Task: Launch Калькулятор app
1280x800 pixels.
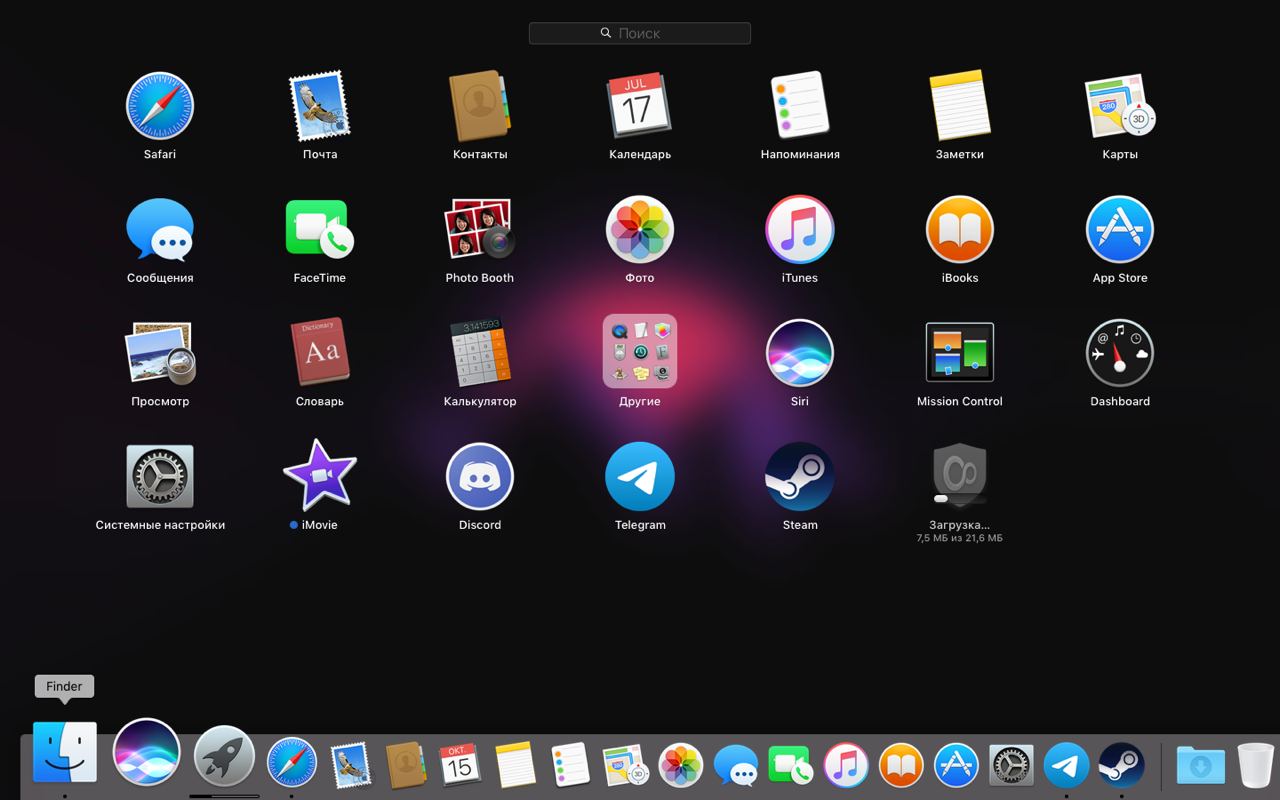Action: click(480, 353)
